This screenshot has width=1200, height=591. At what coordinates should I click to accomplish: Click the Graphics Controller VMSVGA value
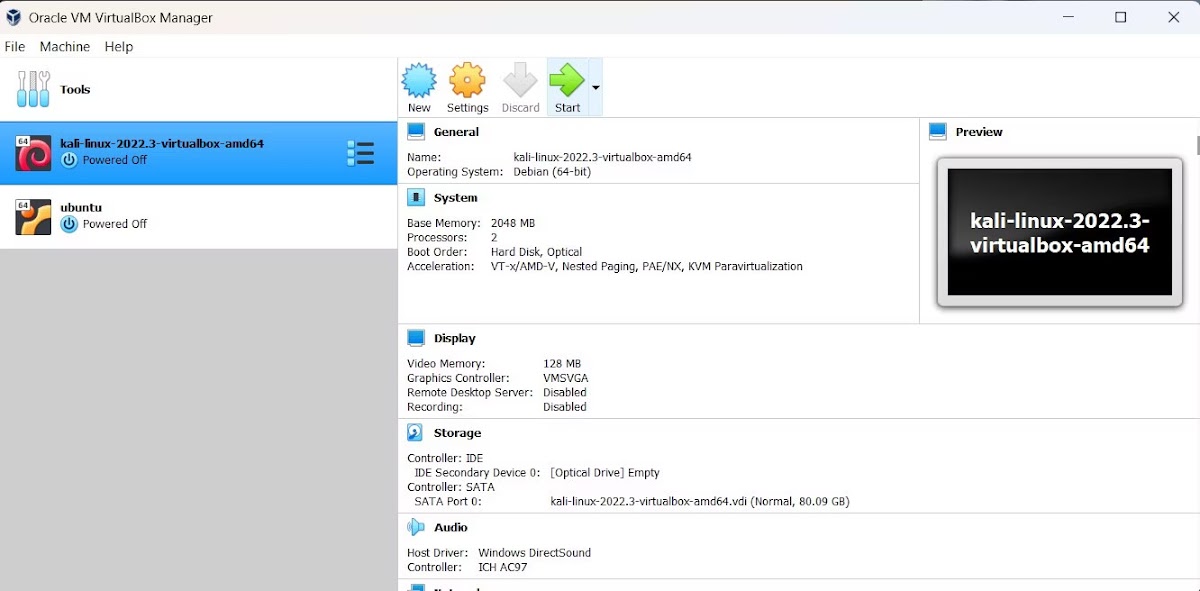point(566,378)
